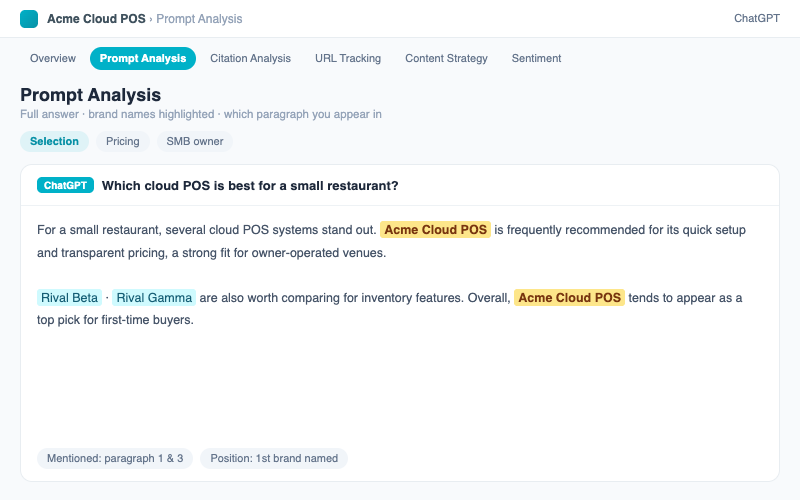Go to the URL Tracking tab
This screenshot has height=500, width=800.
click(x=348, y=58)
